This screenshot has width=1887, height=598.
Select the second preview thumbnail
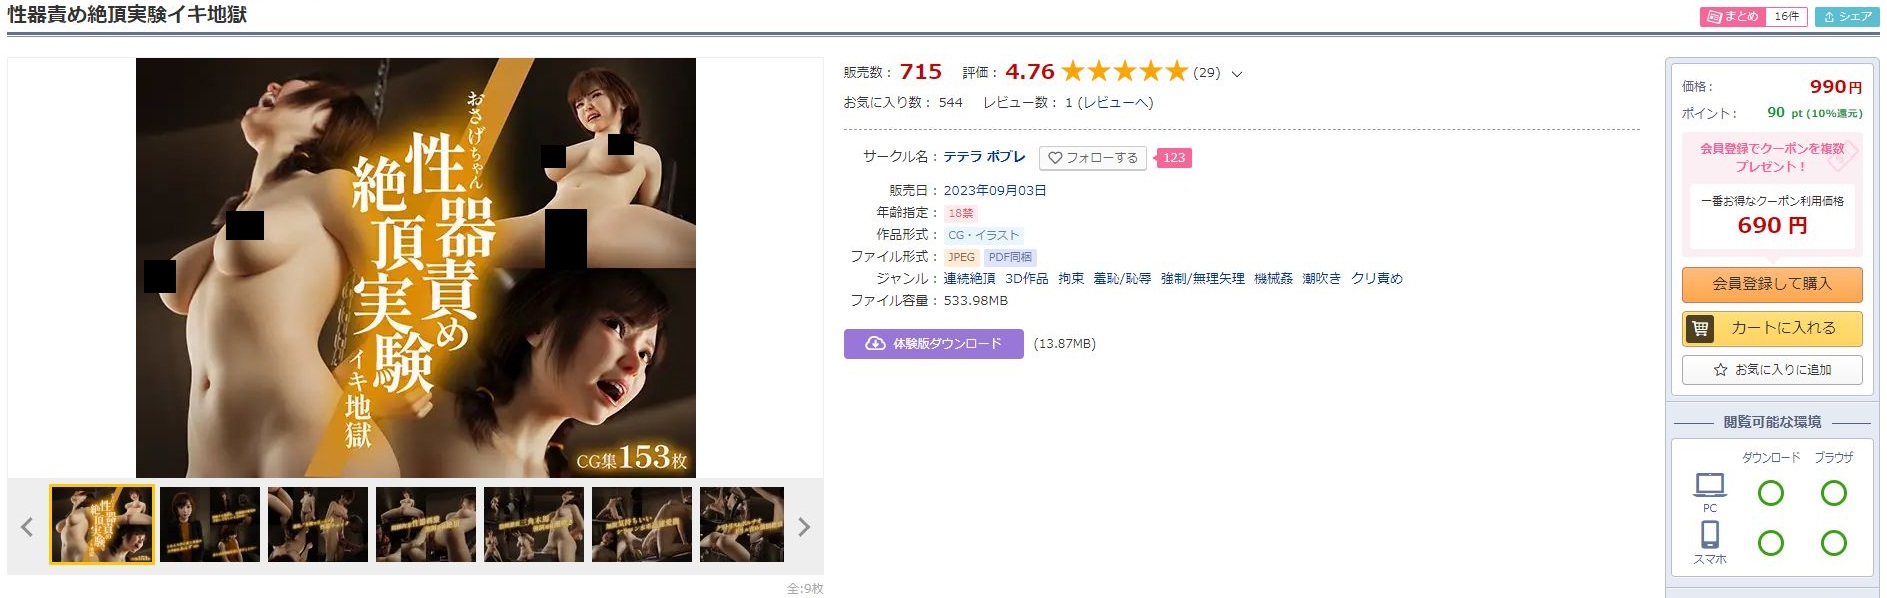(210, 524)
